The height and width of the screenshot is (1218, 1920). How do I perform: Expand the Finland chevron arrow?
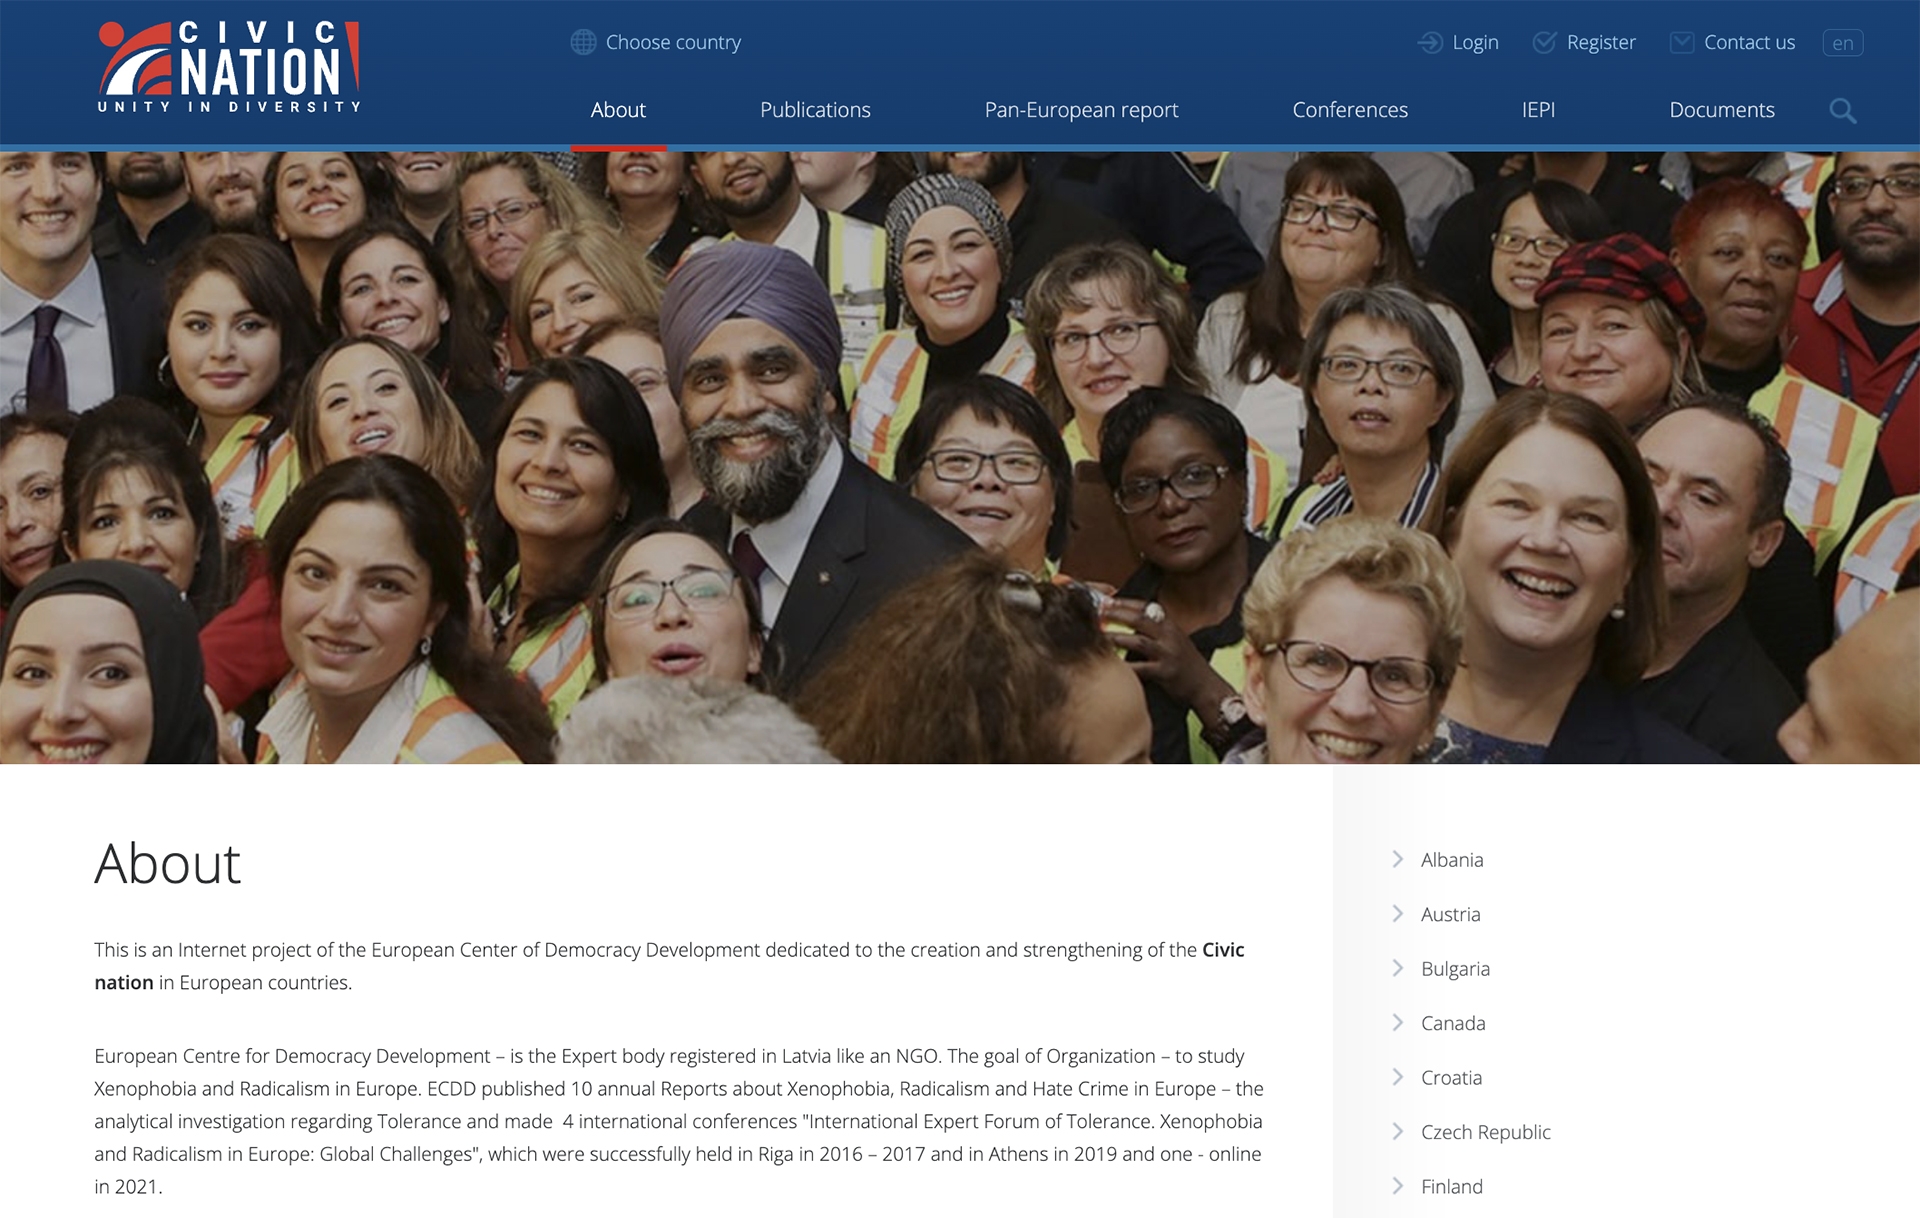click(1398, 1186)
